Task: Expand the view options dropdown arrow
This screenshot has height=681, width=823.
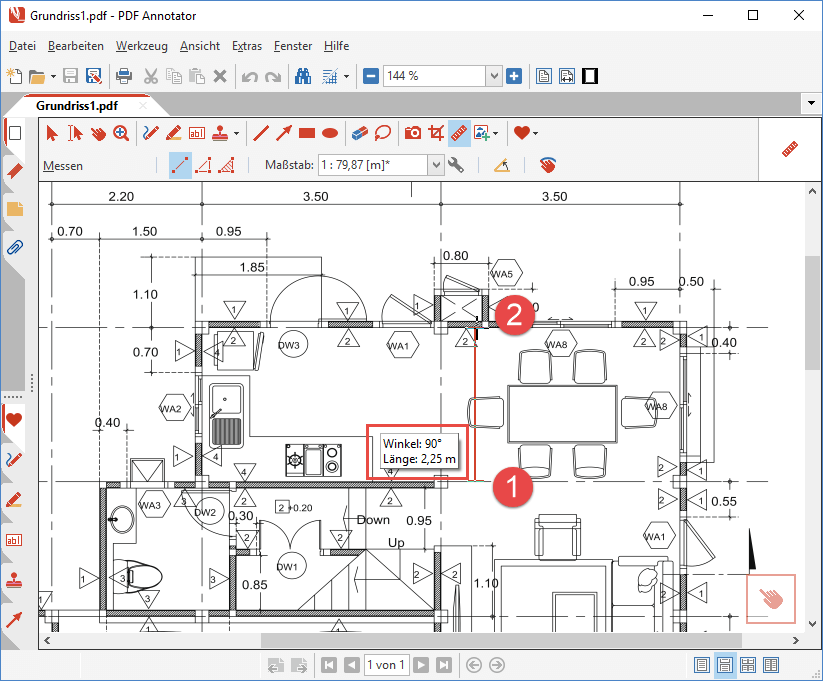Action: pyautogui.click(x=346, y=77)
